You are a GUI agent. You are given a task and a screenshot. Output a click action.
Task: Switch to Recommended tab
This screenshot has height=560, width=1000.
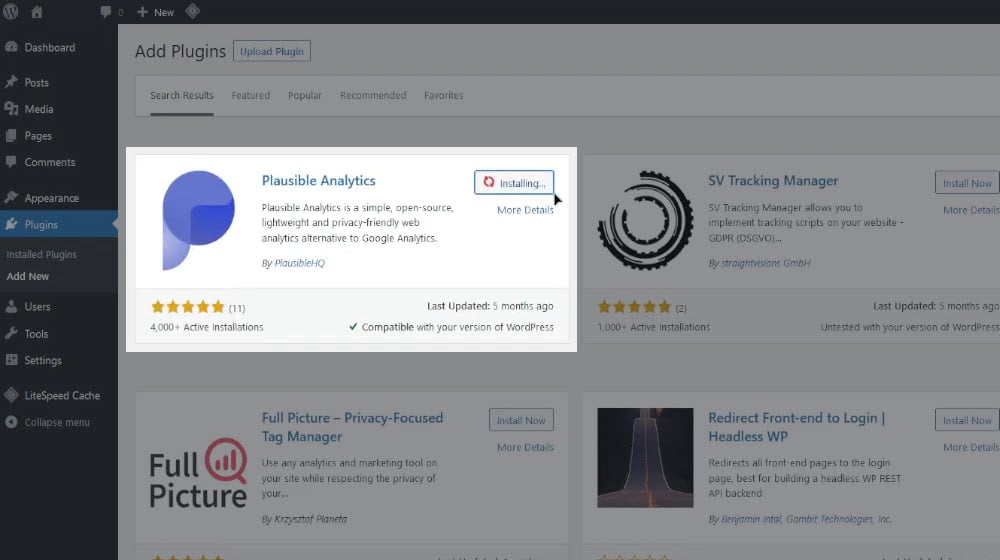(x=373, y=95)
